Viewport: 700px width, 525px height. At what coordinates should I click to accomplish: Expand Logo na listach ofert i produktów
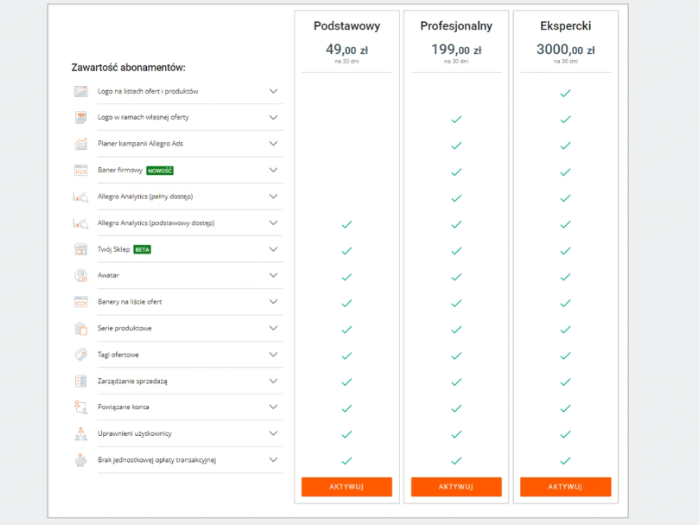click(x=273, y=91)
